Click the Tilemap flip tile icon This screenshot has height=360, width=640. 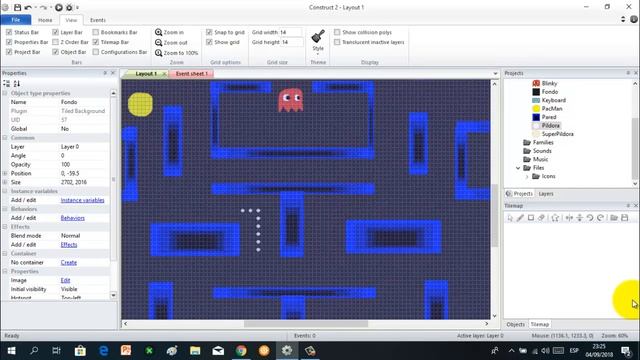pyautogui.click(x=579, y=218)
